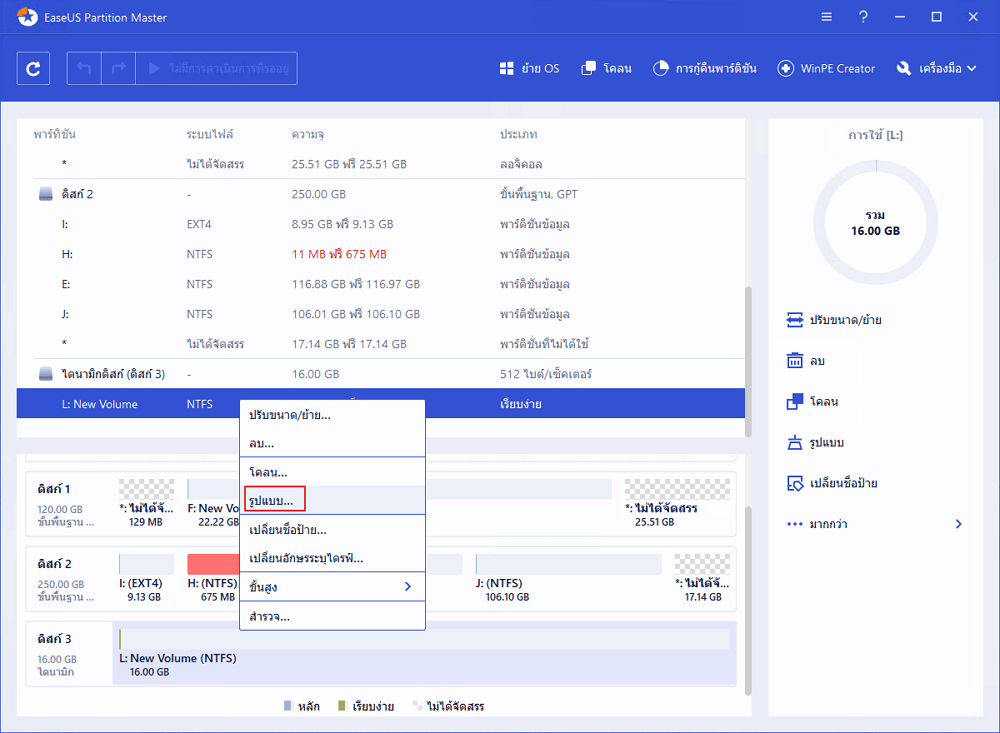The height and width of the screenshot is (733, 1000).
Task: Choose เปลี่ยนอักษรระบุไดรฟ์... in the context menu
Action: click(x=332, y=558)
